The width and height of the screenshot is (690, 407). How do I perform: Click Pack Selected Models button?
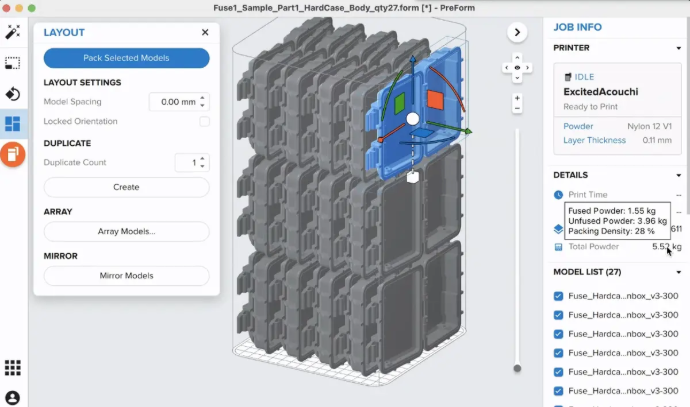pyautogui.click(x=126, y=58)
